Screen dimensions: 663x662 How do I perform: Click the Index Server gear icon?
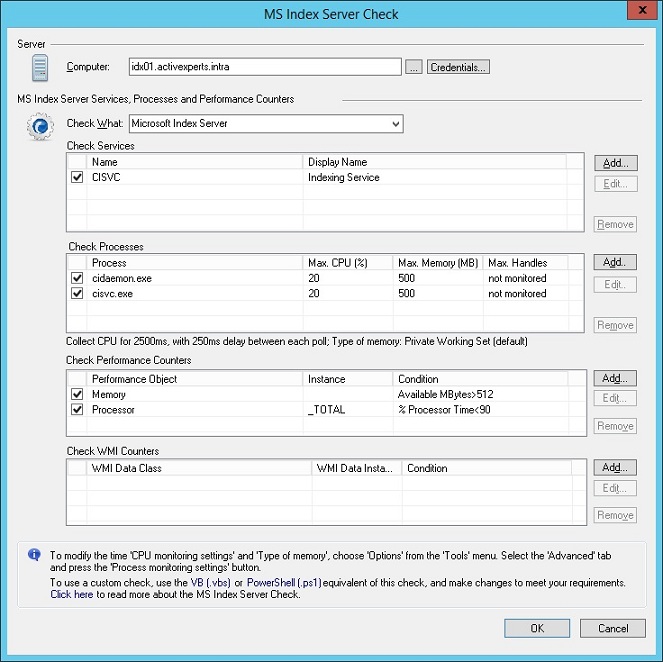[40, 126]
